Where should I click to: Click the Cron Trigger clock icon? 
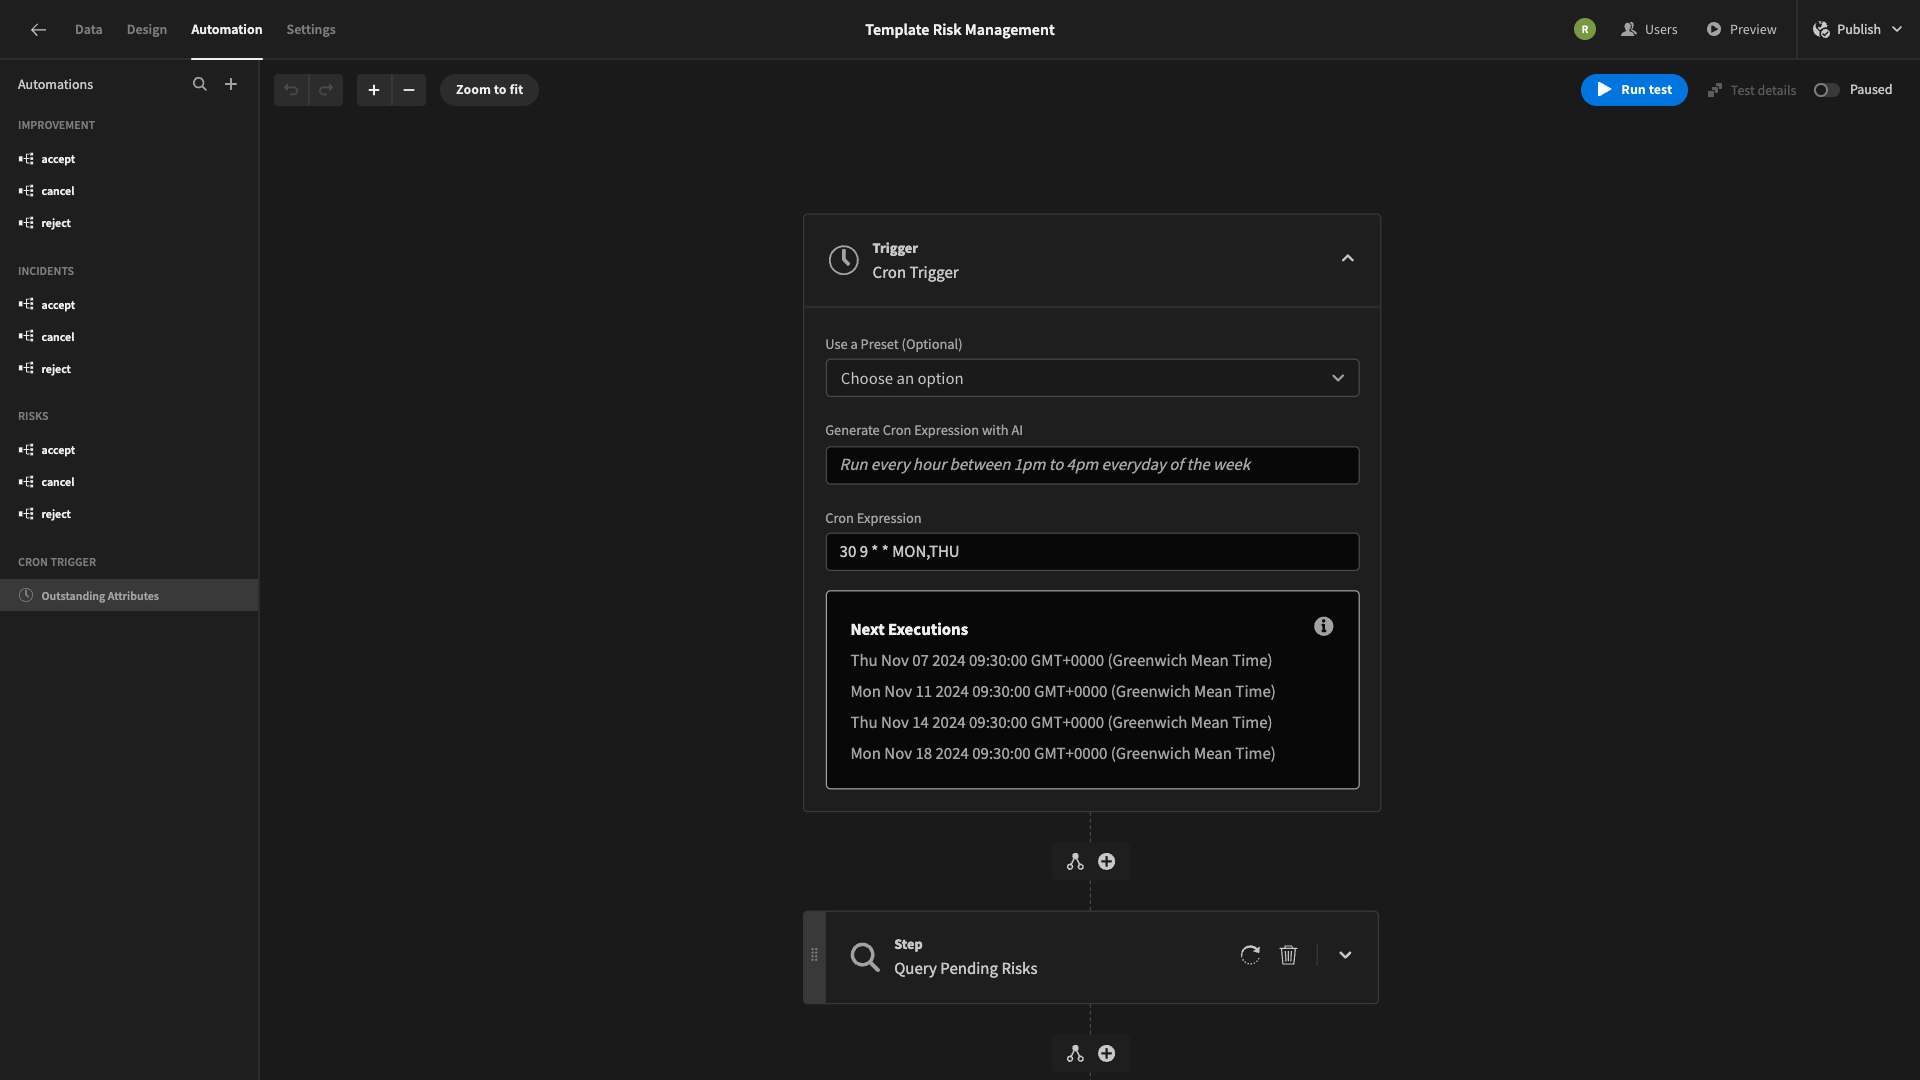(844, 261)
